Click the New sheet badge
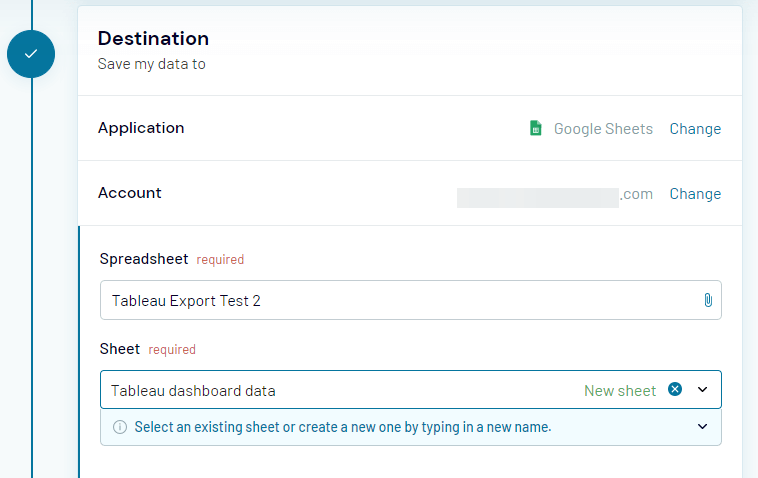The image size is (758, 478). [x=620, y=390]
